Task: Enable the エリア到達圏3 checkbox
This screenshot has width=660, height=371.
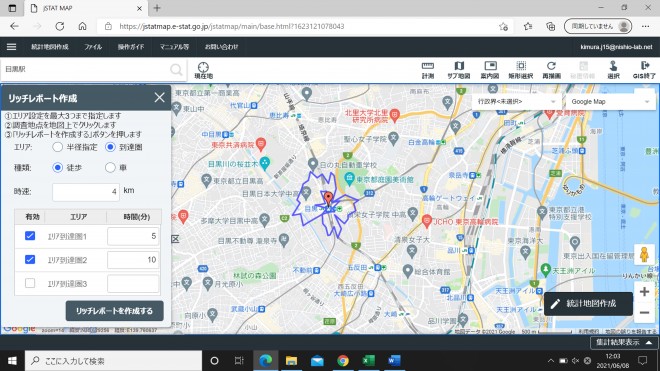Action: 30,283
